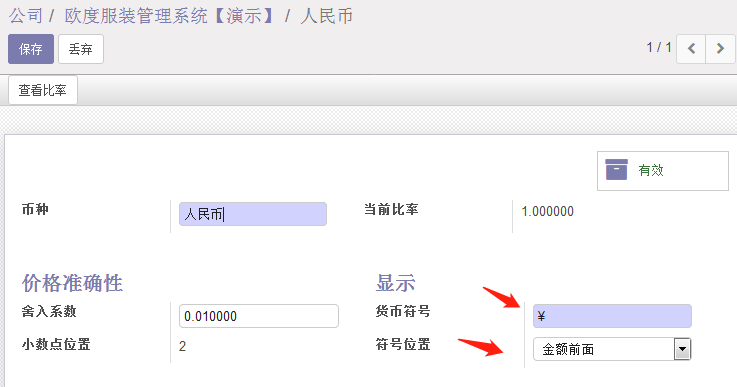The width and height of the screenshot is (737, 387).
Task: Open the 查看比率 rates button
Action: (x=43, y=90)
